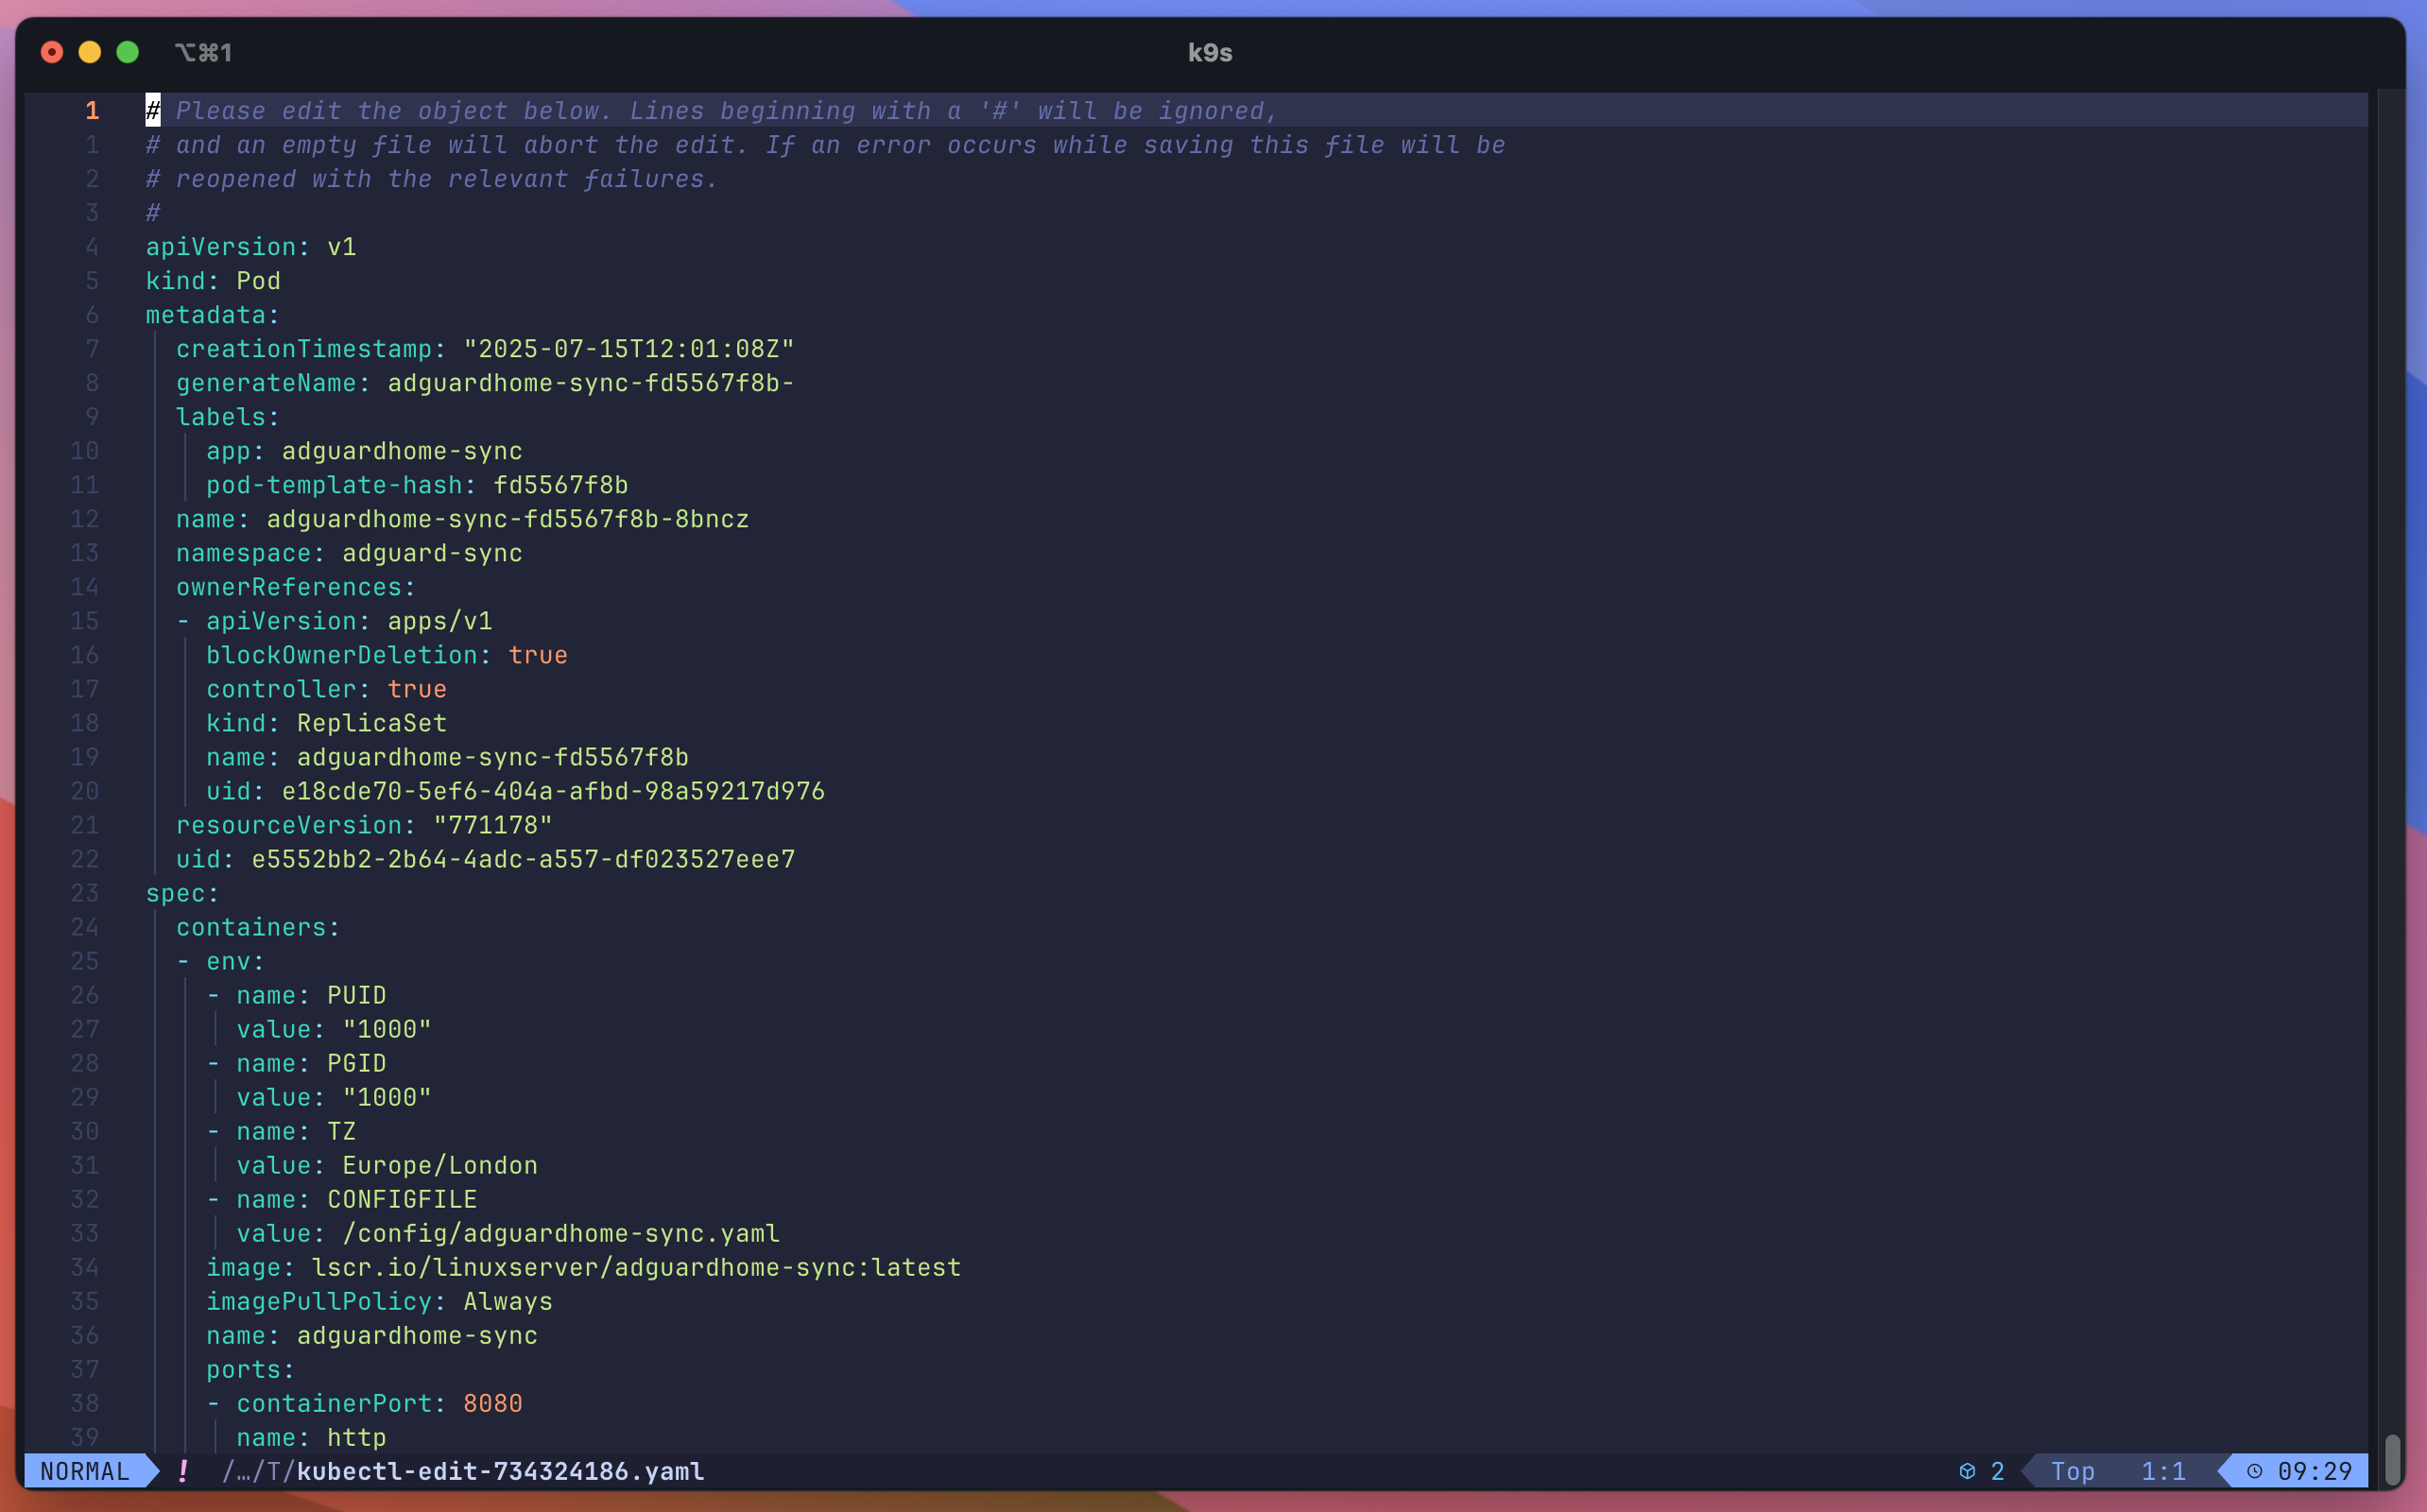Viewport: 2427px width, 1512px height.
Task: Click the 'kind: ReplicaSet' line
Action: tap(326, 723)
